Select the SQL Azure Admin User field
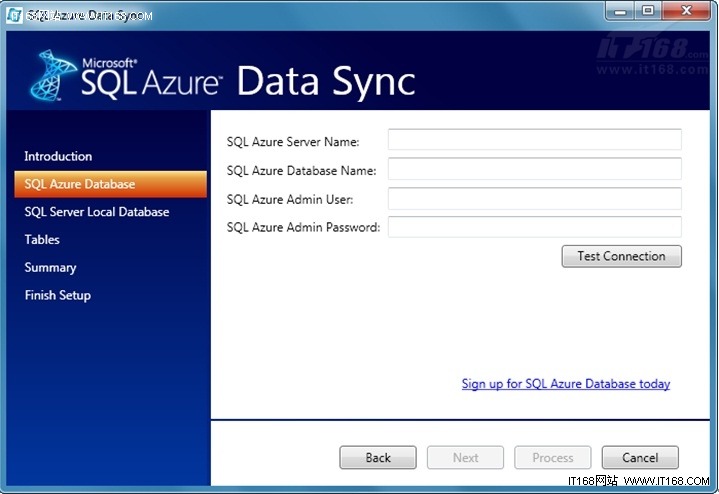Viewport: 719px width, 494px height. pos(535,199)
